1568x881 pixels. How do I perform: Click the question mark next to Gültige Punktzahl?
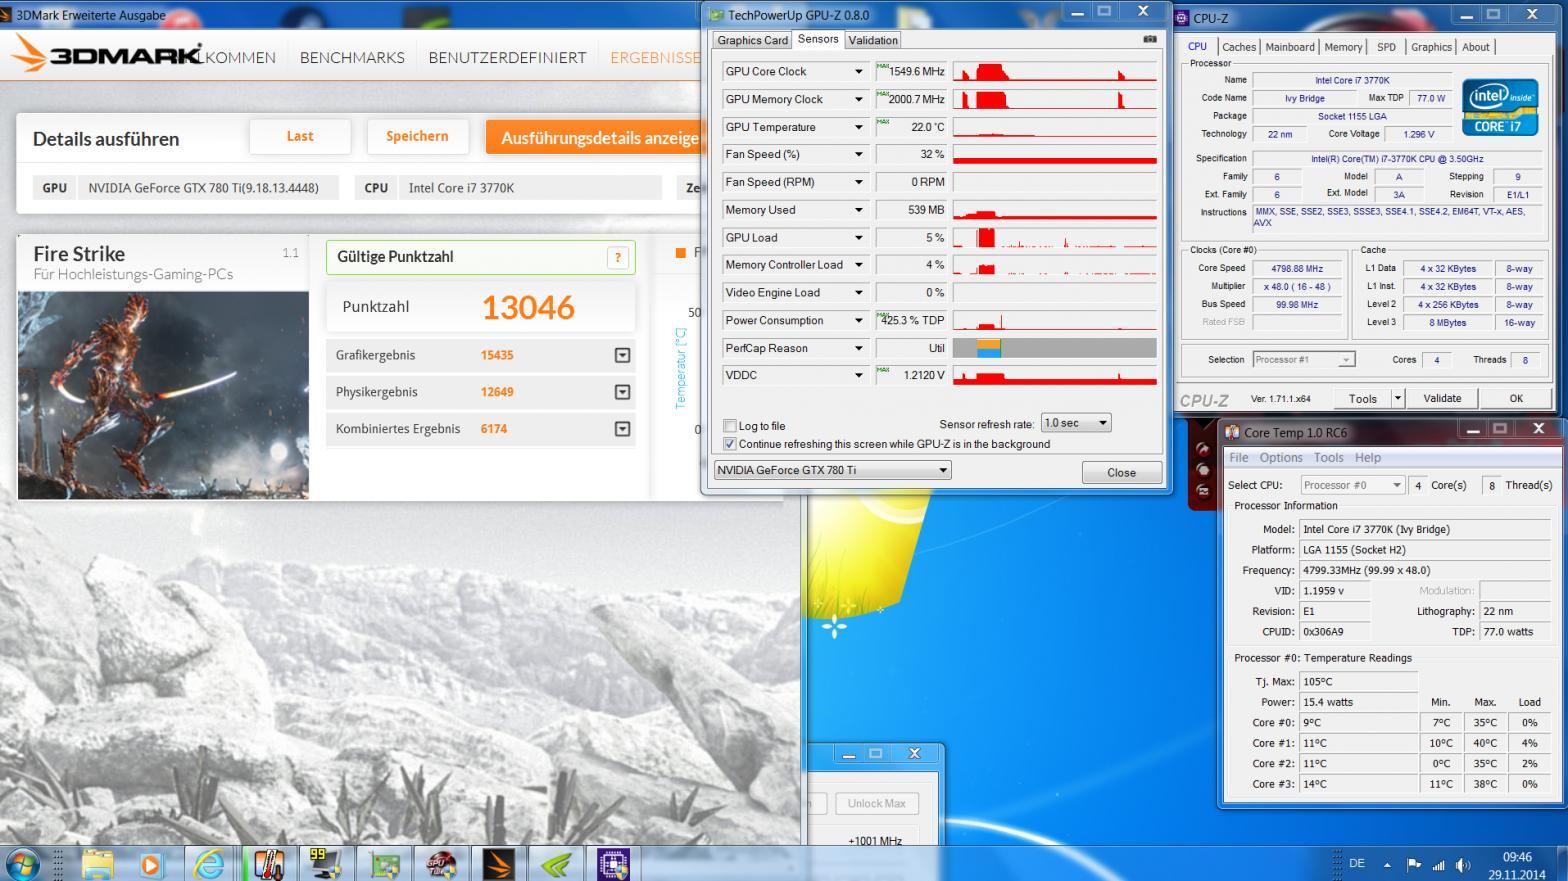click(x=618, y=257)
